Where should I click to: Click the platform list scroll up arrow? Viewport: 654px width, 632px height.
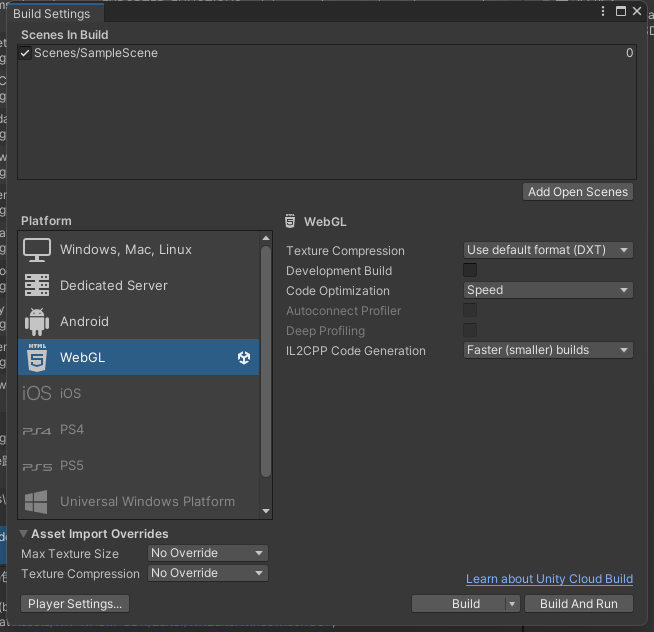[266, 238]
